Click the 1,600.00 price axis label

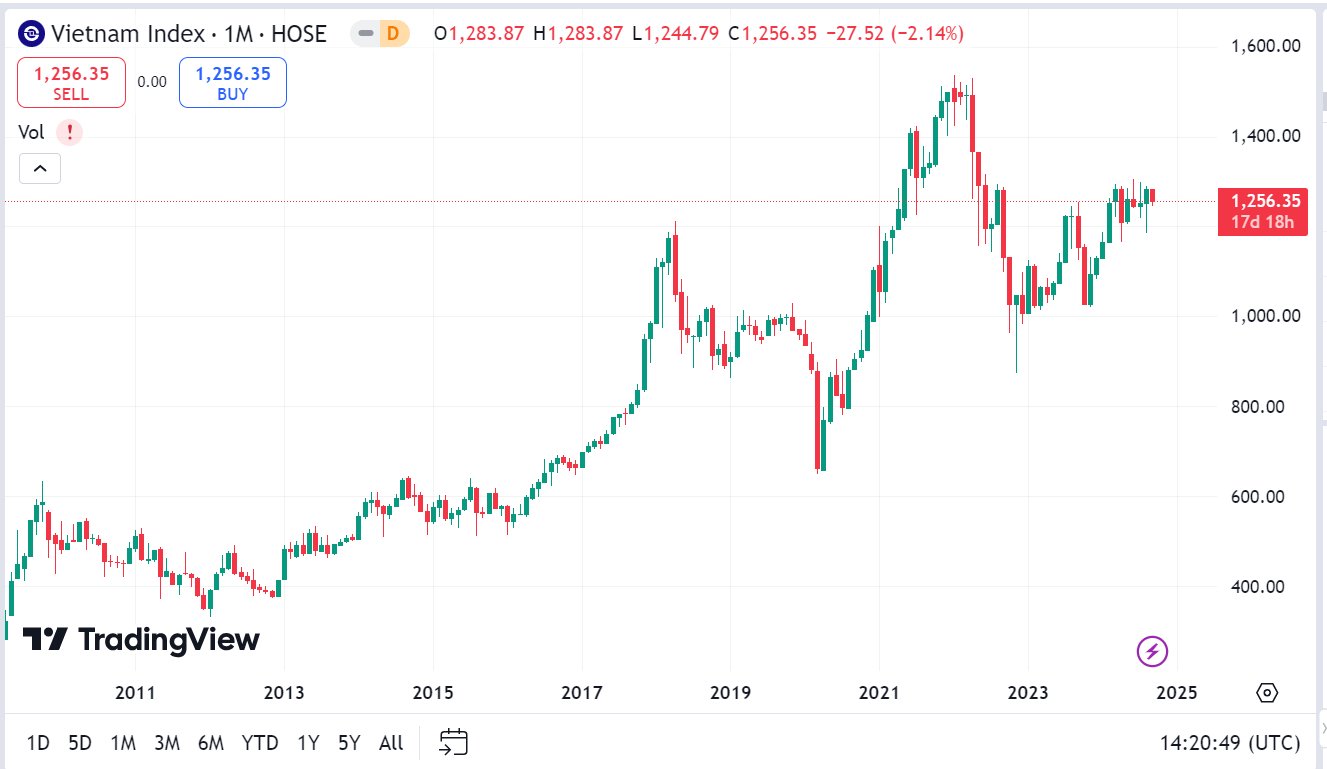click(x=1266, y=46)
